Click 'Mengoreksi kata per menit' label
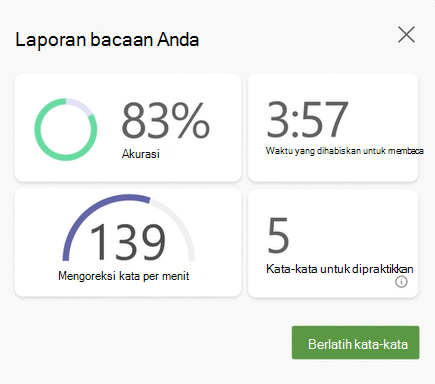 124,276
